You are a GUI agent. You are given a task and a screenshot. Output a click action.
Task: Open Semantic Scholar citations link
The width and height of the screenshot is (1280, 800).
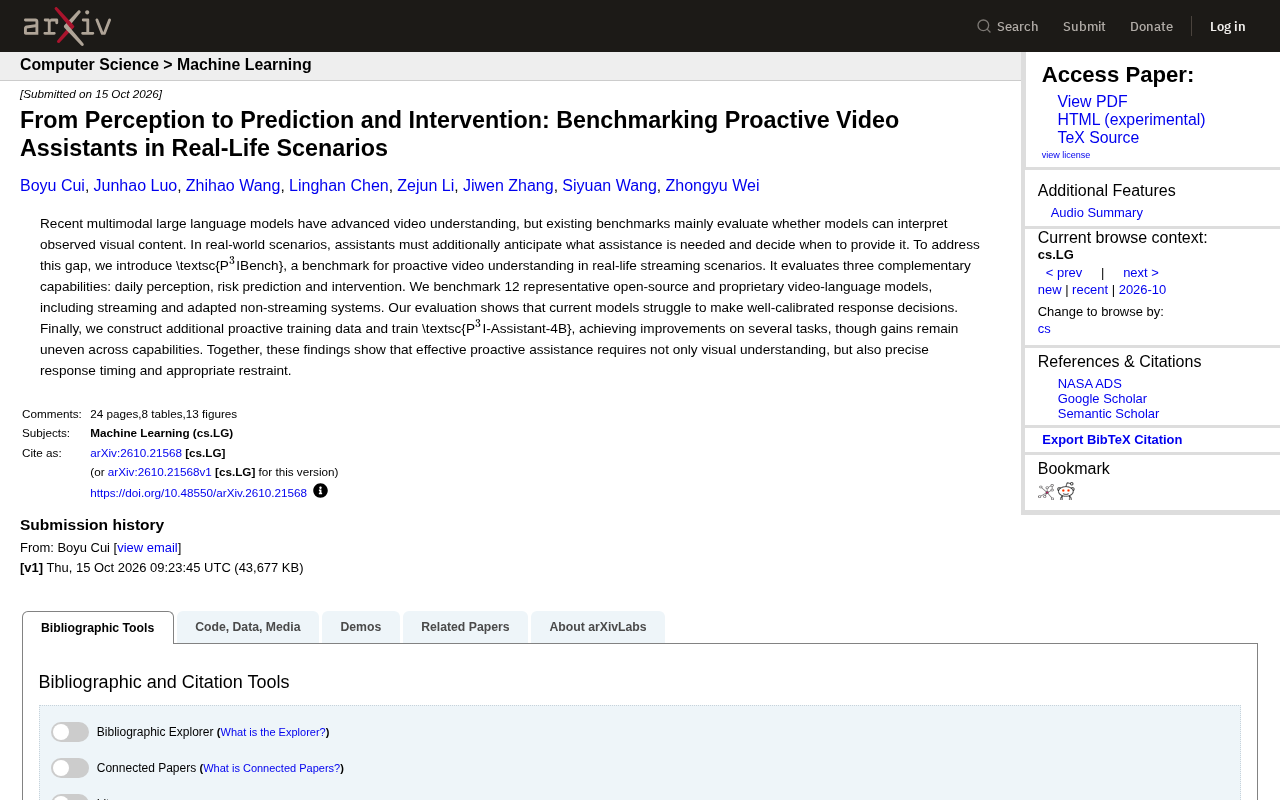[1108, 414]
